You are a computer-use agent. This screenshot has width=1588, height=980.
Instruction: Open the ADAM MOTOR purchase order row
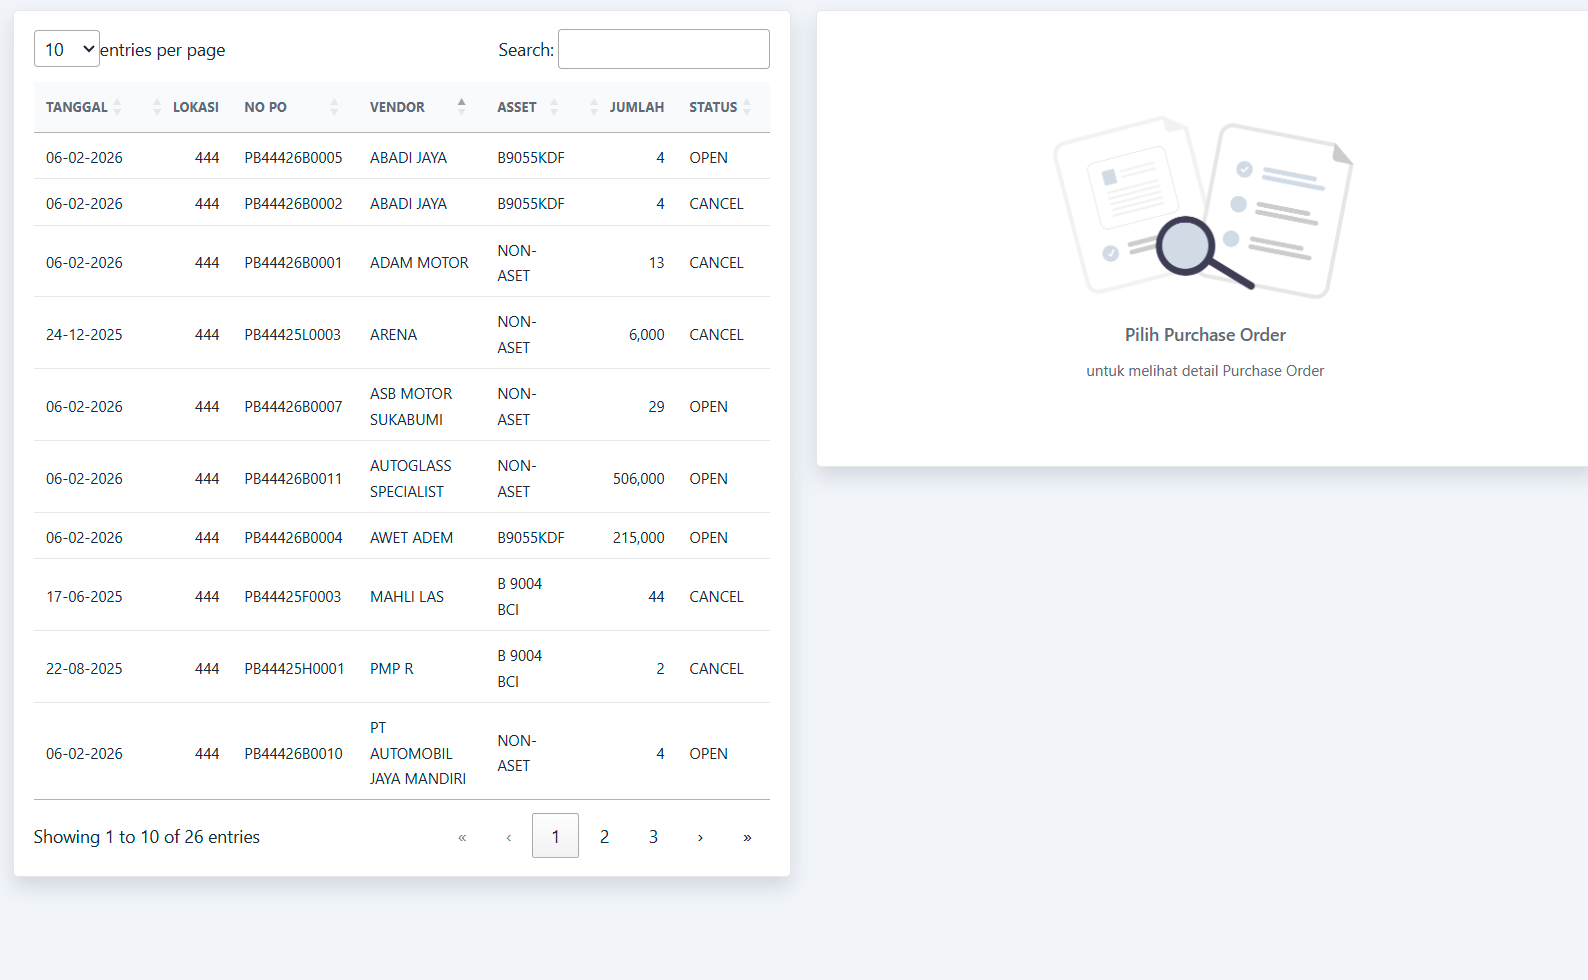[419, 263]
